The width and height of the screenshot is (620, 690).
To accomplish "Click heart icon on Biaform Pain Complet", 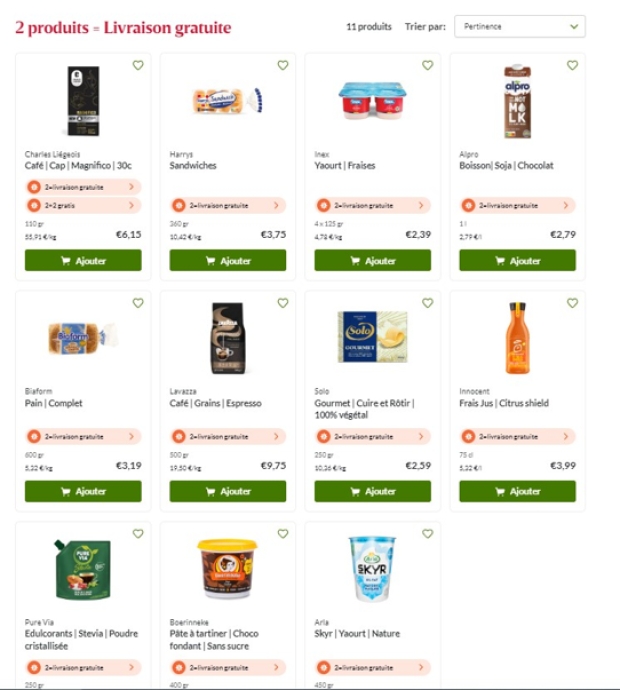I will click(138, 303).
